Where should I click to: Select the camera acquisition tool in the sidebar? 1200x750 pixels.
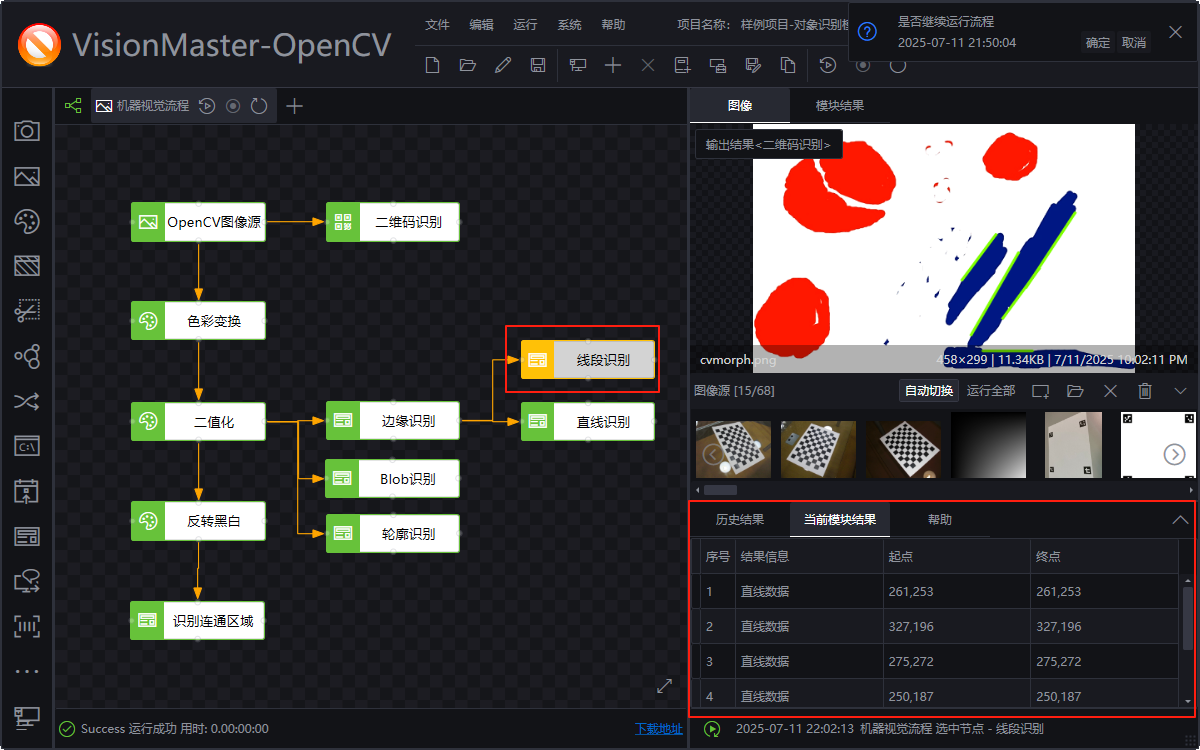(x=26, y=131)
